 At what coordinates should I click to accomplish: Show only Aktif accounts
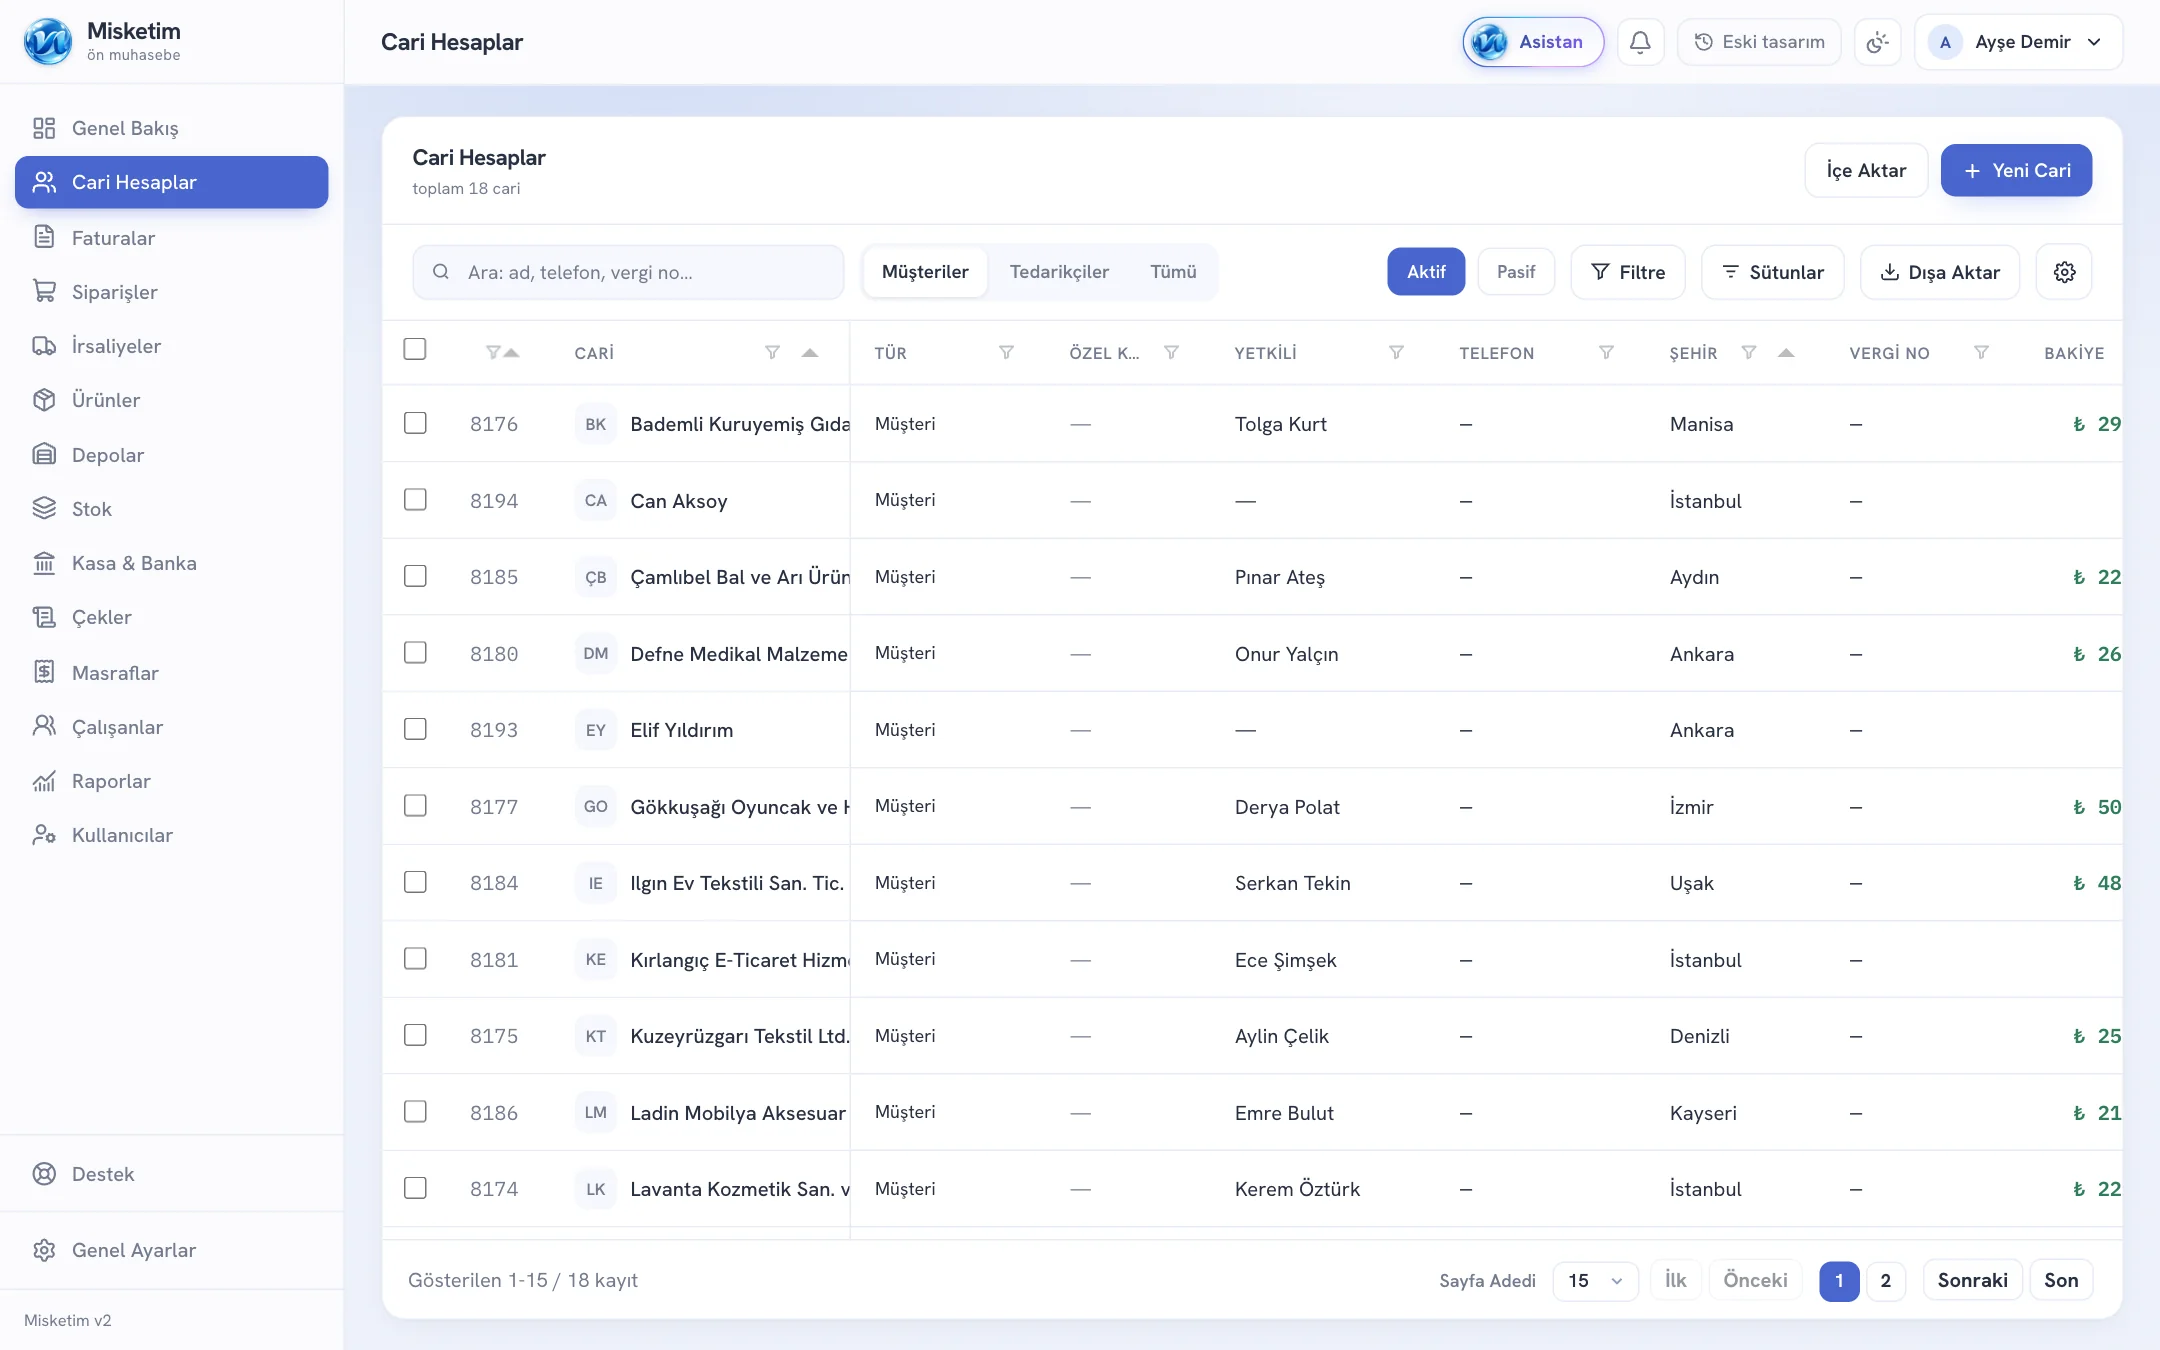pos(1426,272)
